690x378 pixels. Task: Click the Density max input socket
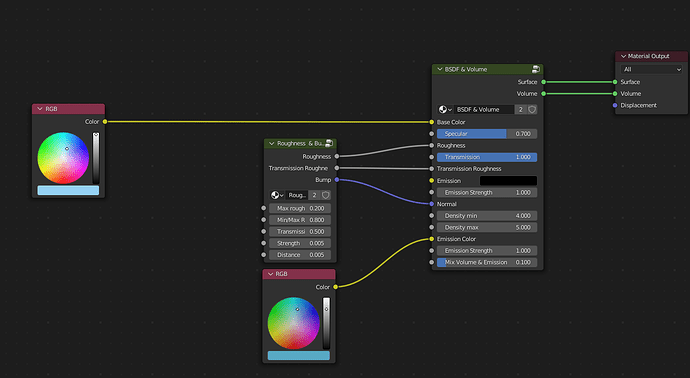(x=432, y=228)
